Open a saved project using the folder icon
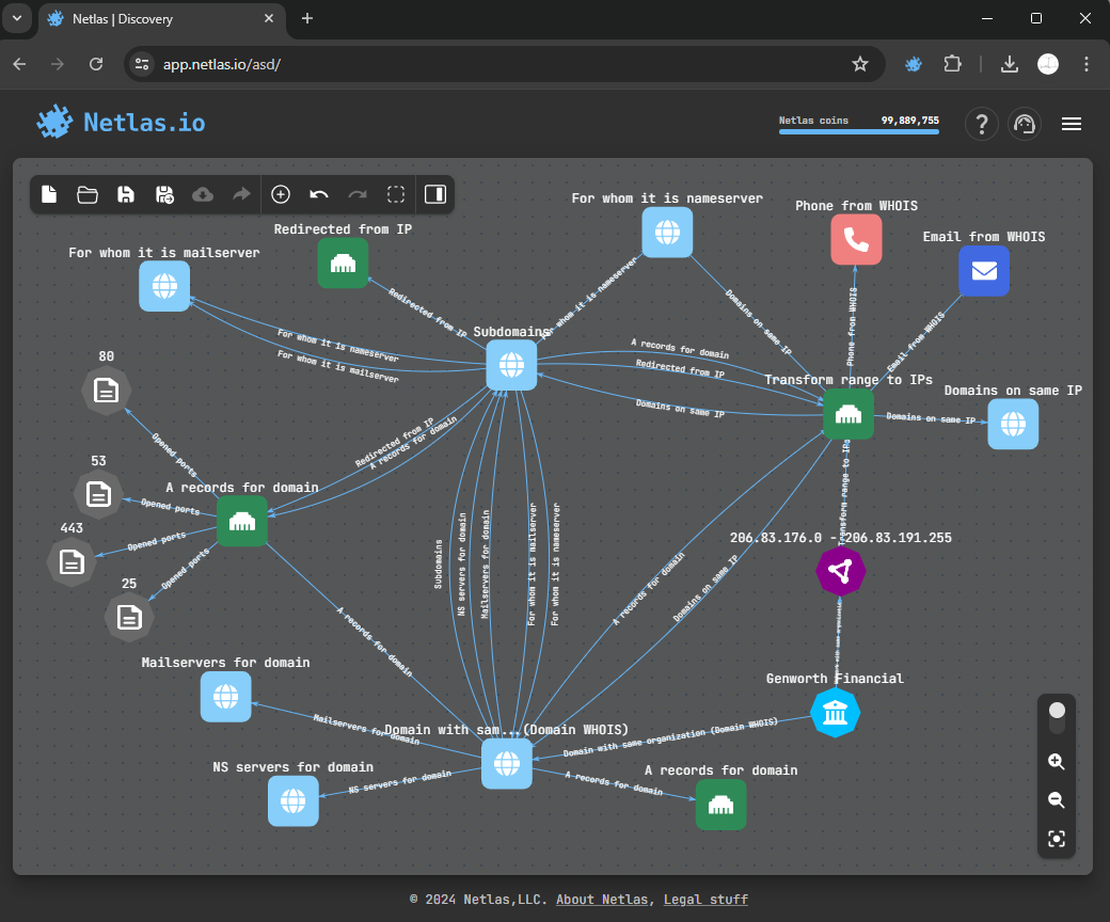Viewport: 1110px width, 922px height. click(x=87, y=194)
